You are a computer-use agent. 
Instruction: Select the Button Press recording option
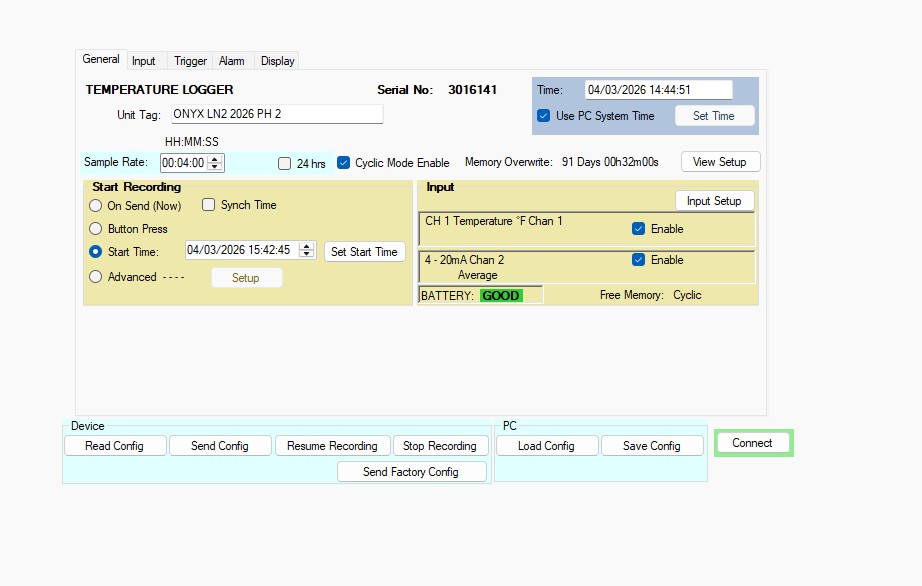tap(95, 228)
